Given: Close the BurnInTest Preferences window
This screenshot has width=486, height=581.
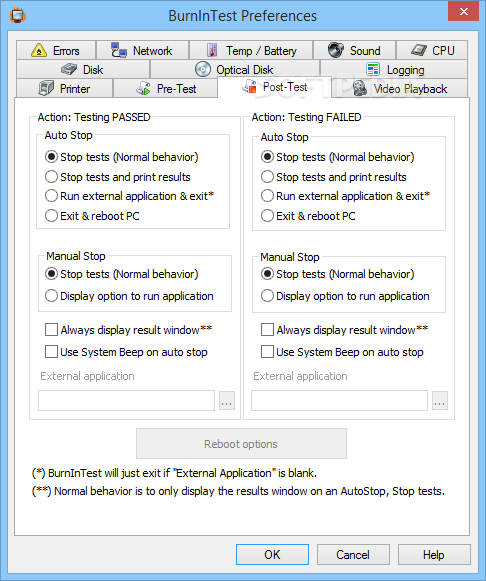Looking at the screenshot, I should pos(463,11).
